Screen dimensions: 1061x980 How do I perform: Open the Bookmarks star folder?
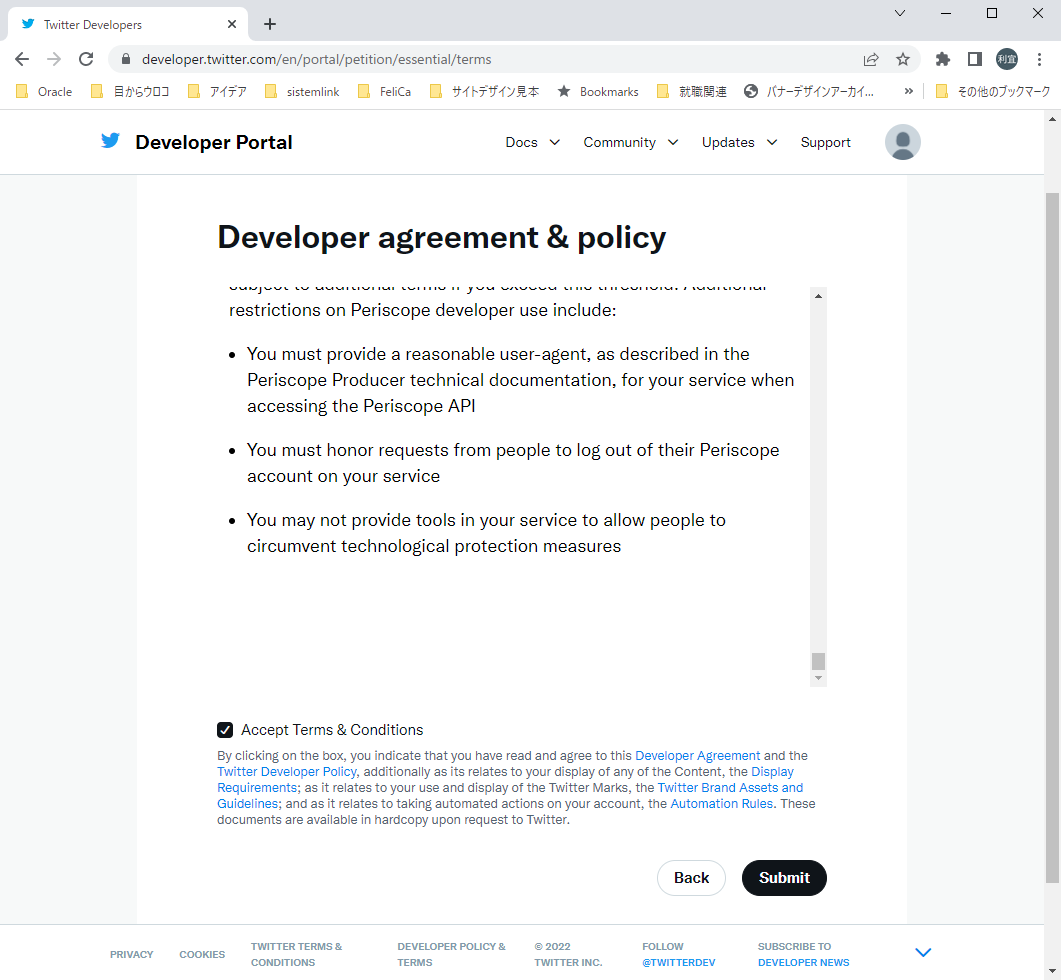pyautogui.click(x=597, y=91)
